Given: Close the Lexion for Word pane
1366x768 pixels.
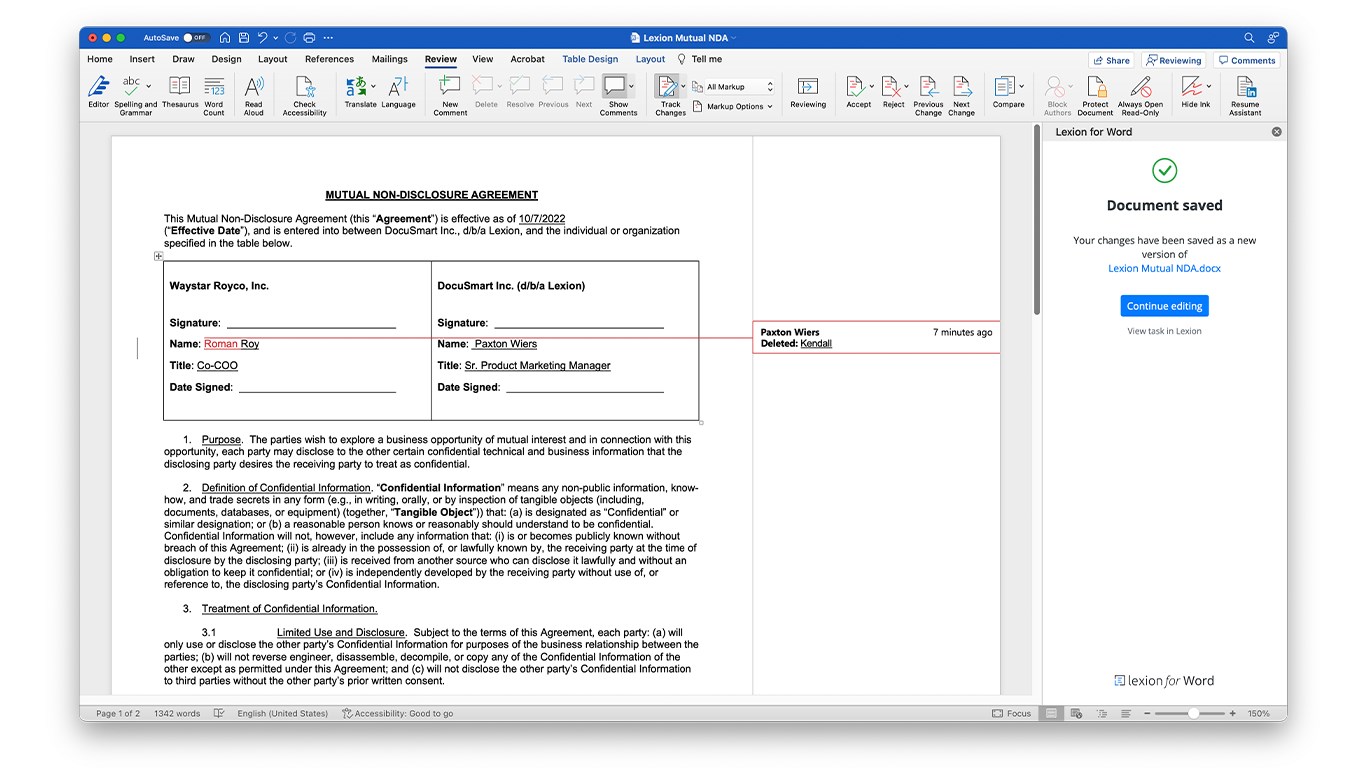Looking at the screenshot, I should click(x=1276, y=132).
